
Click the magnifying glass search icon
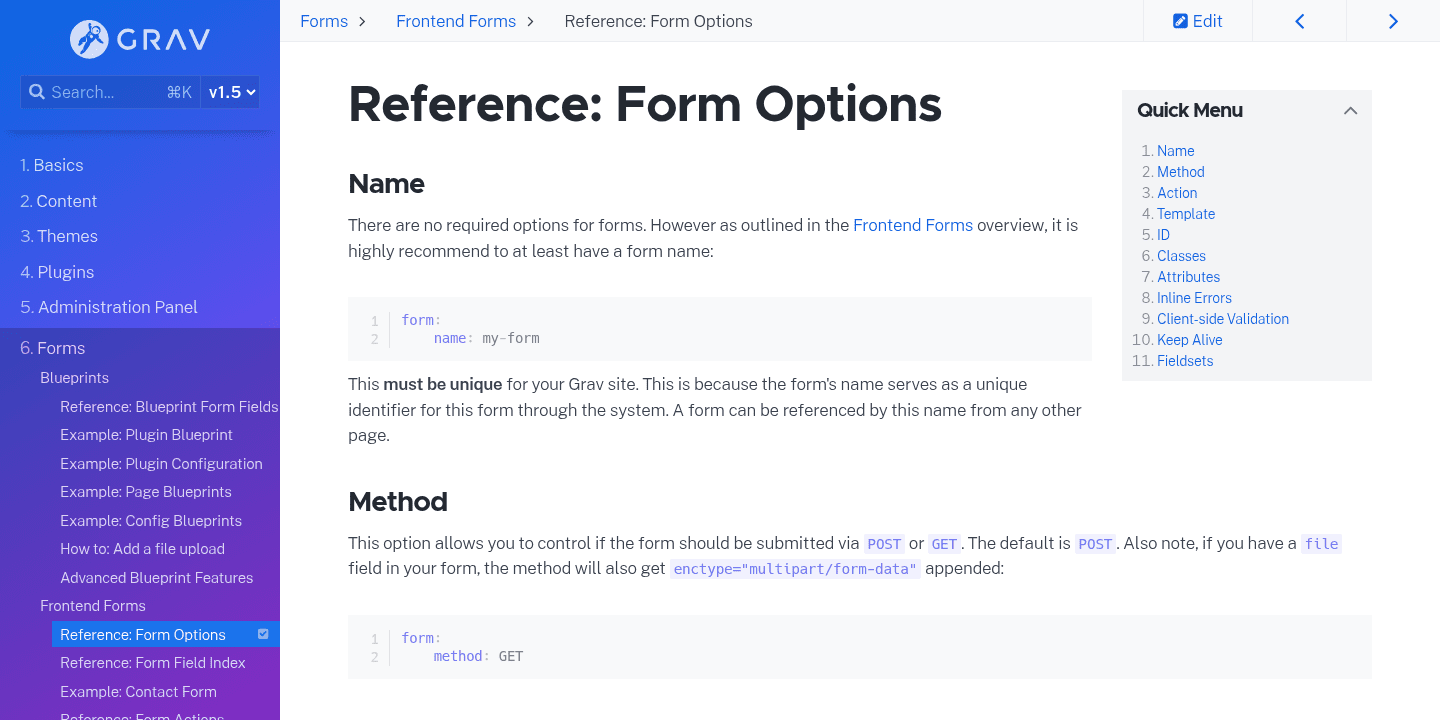click(x=37, y=91)
